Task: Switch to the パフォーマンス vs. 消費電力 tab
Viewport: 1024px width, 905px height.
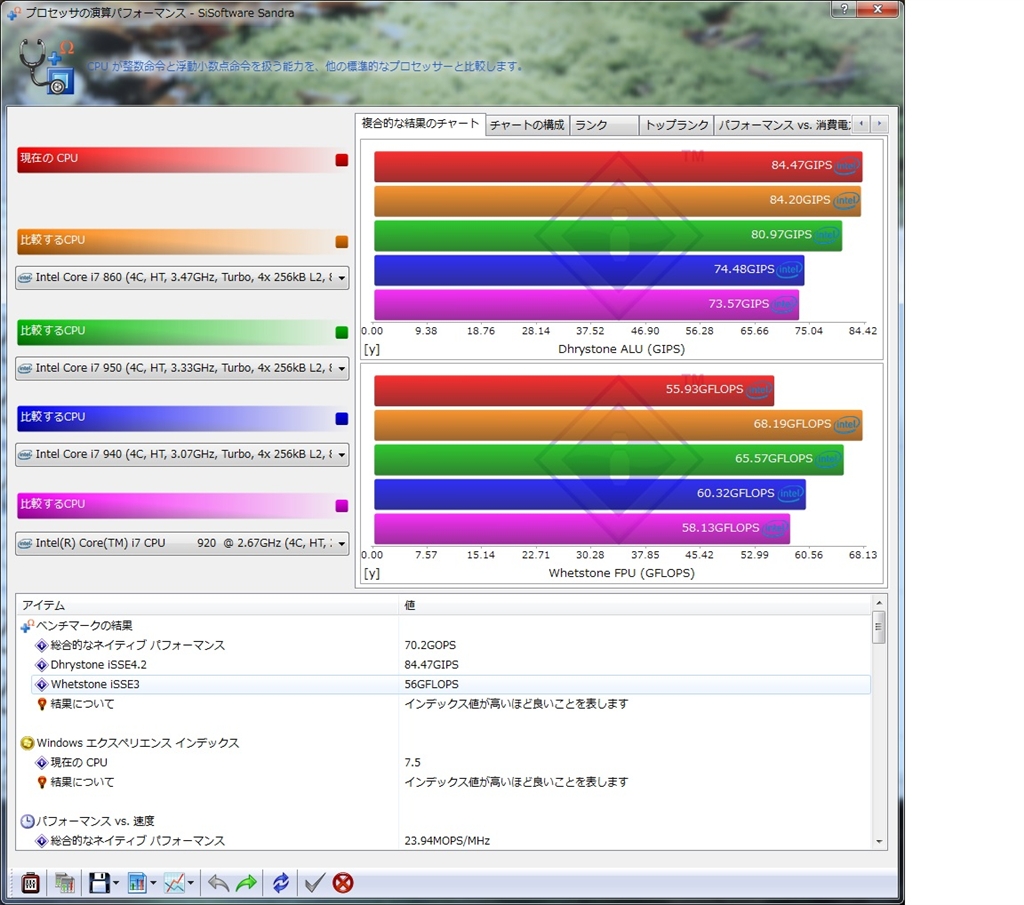Action: pos(784,125)
